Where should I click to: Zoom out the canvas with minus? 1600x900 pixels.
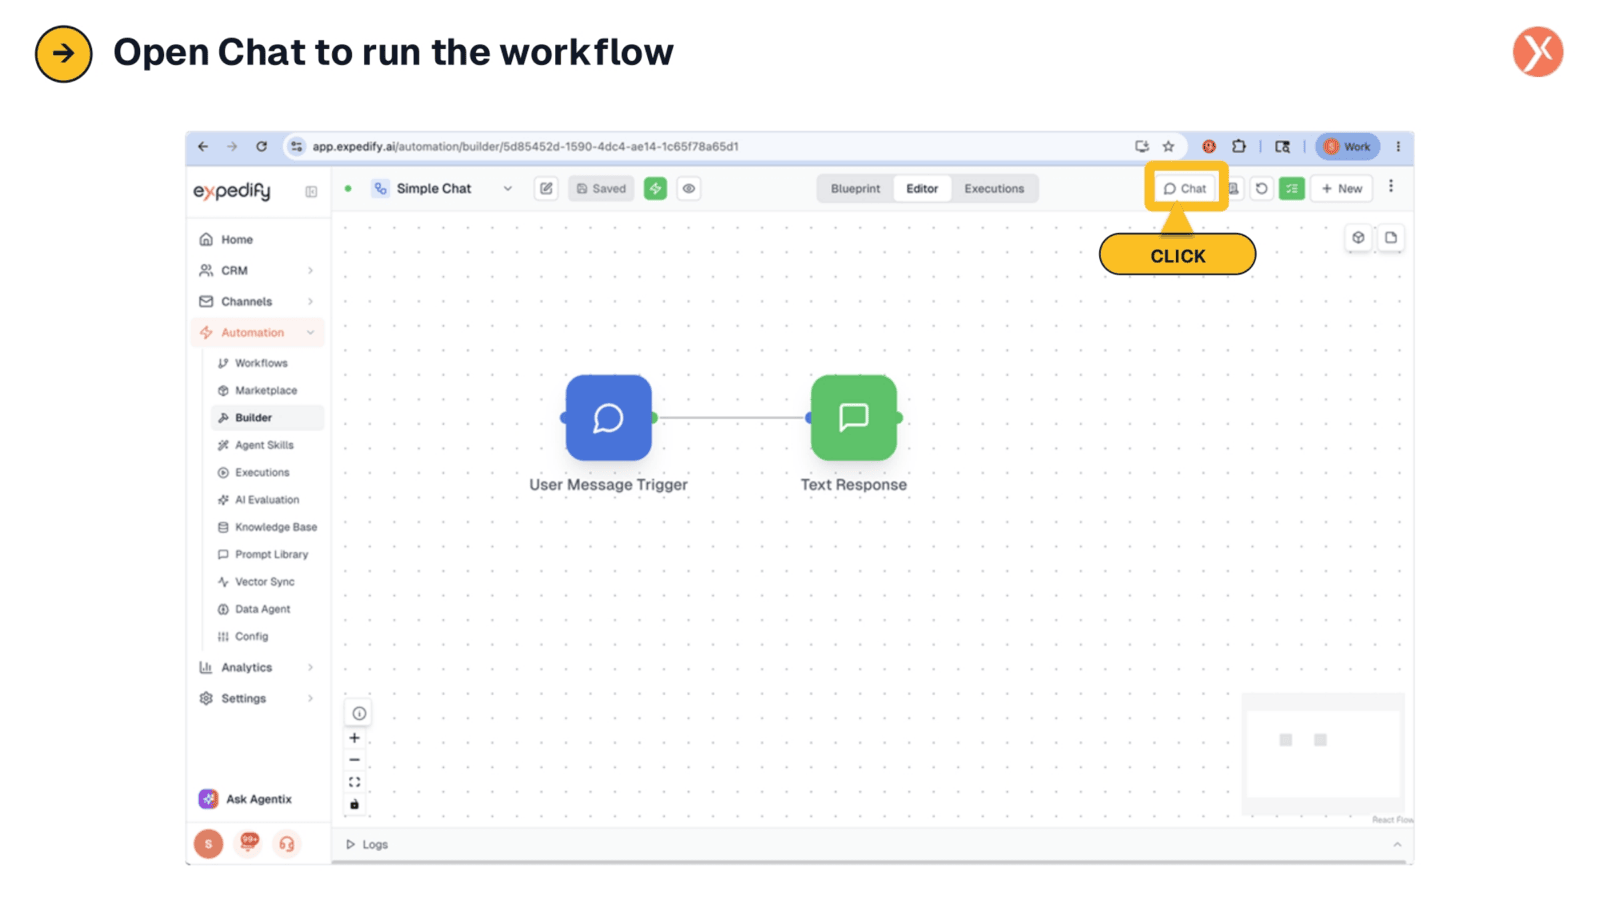354,760
